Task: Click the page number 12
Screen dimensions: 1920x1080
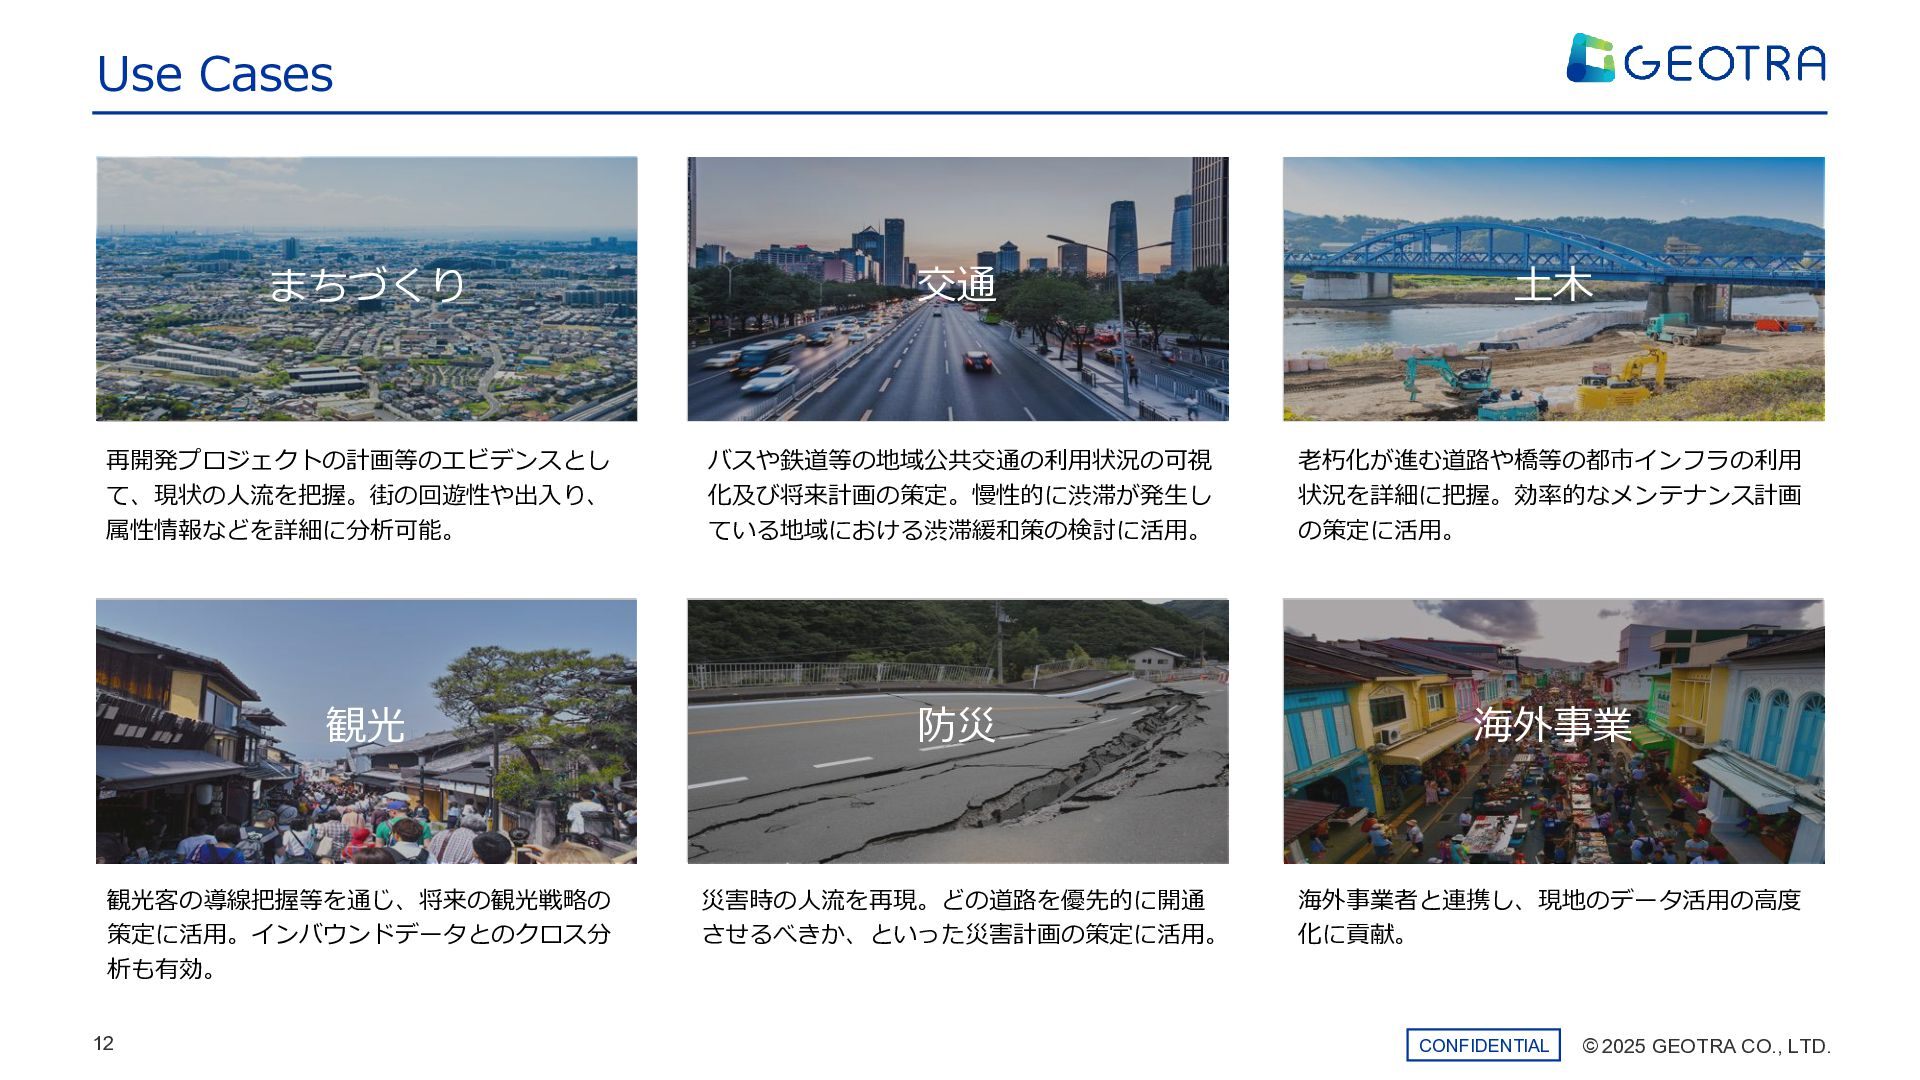Action: (104, 1044)
